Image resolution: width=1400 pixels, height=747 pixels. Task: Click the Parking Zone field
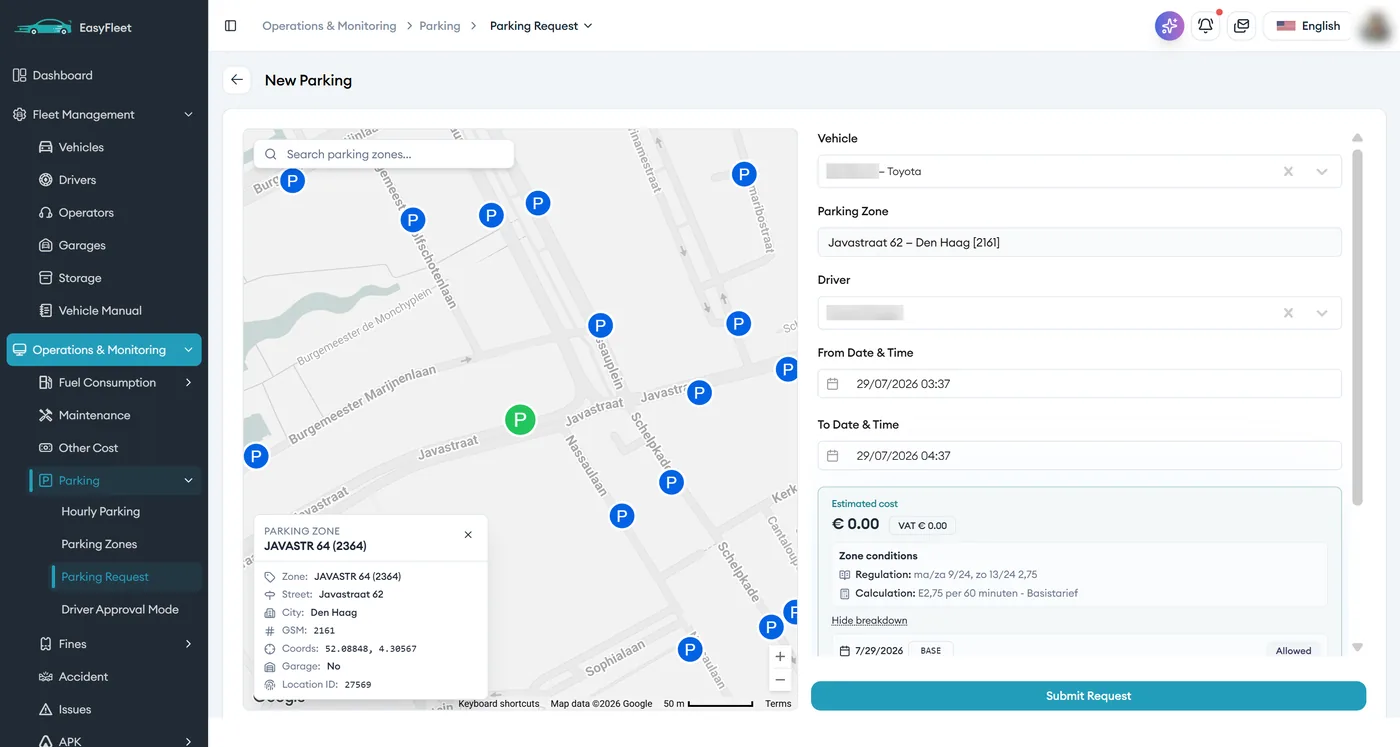(1079, 242)
